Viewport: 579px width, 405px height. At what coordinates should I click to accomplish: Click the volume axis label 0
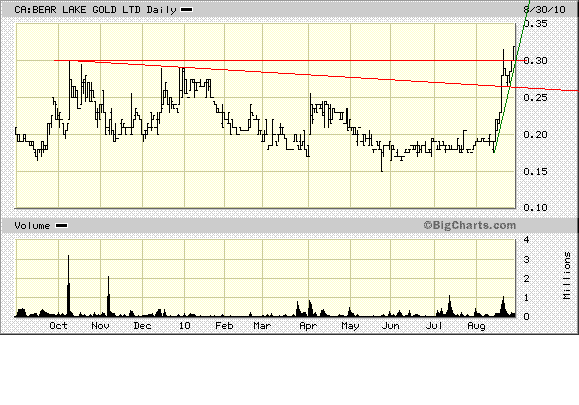pyautogui.click(x=527, y=317)
